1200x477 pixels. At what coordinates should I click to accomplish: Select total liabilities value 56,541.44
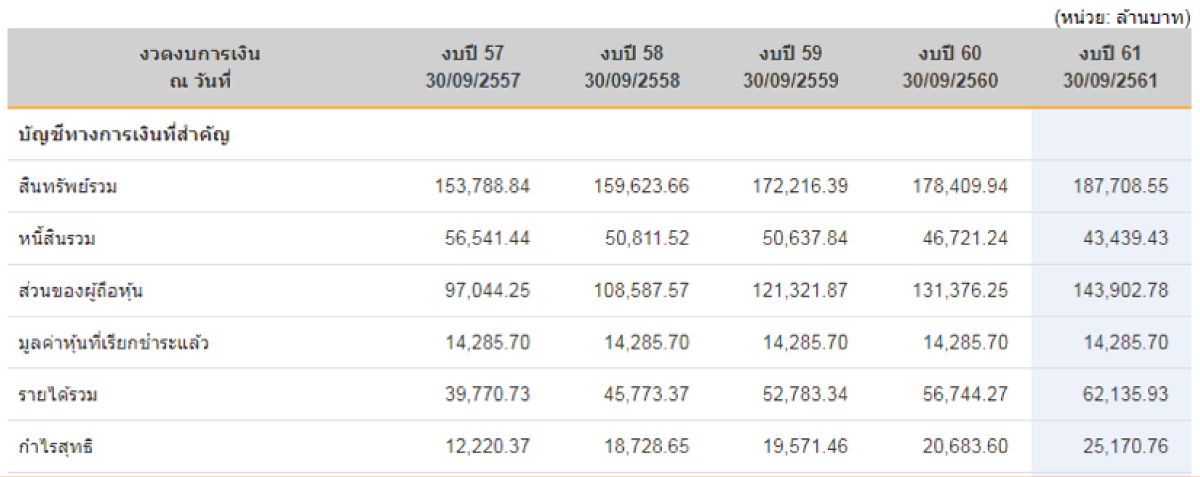point(487,238)
